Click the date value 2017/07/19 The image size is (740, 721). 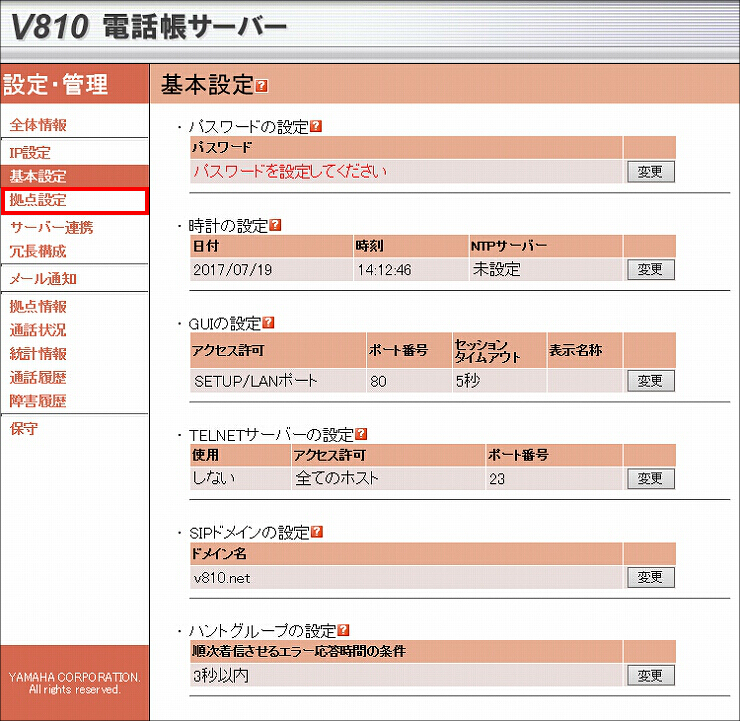(233, 270)
